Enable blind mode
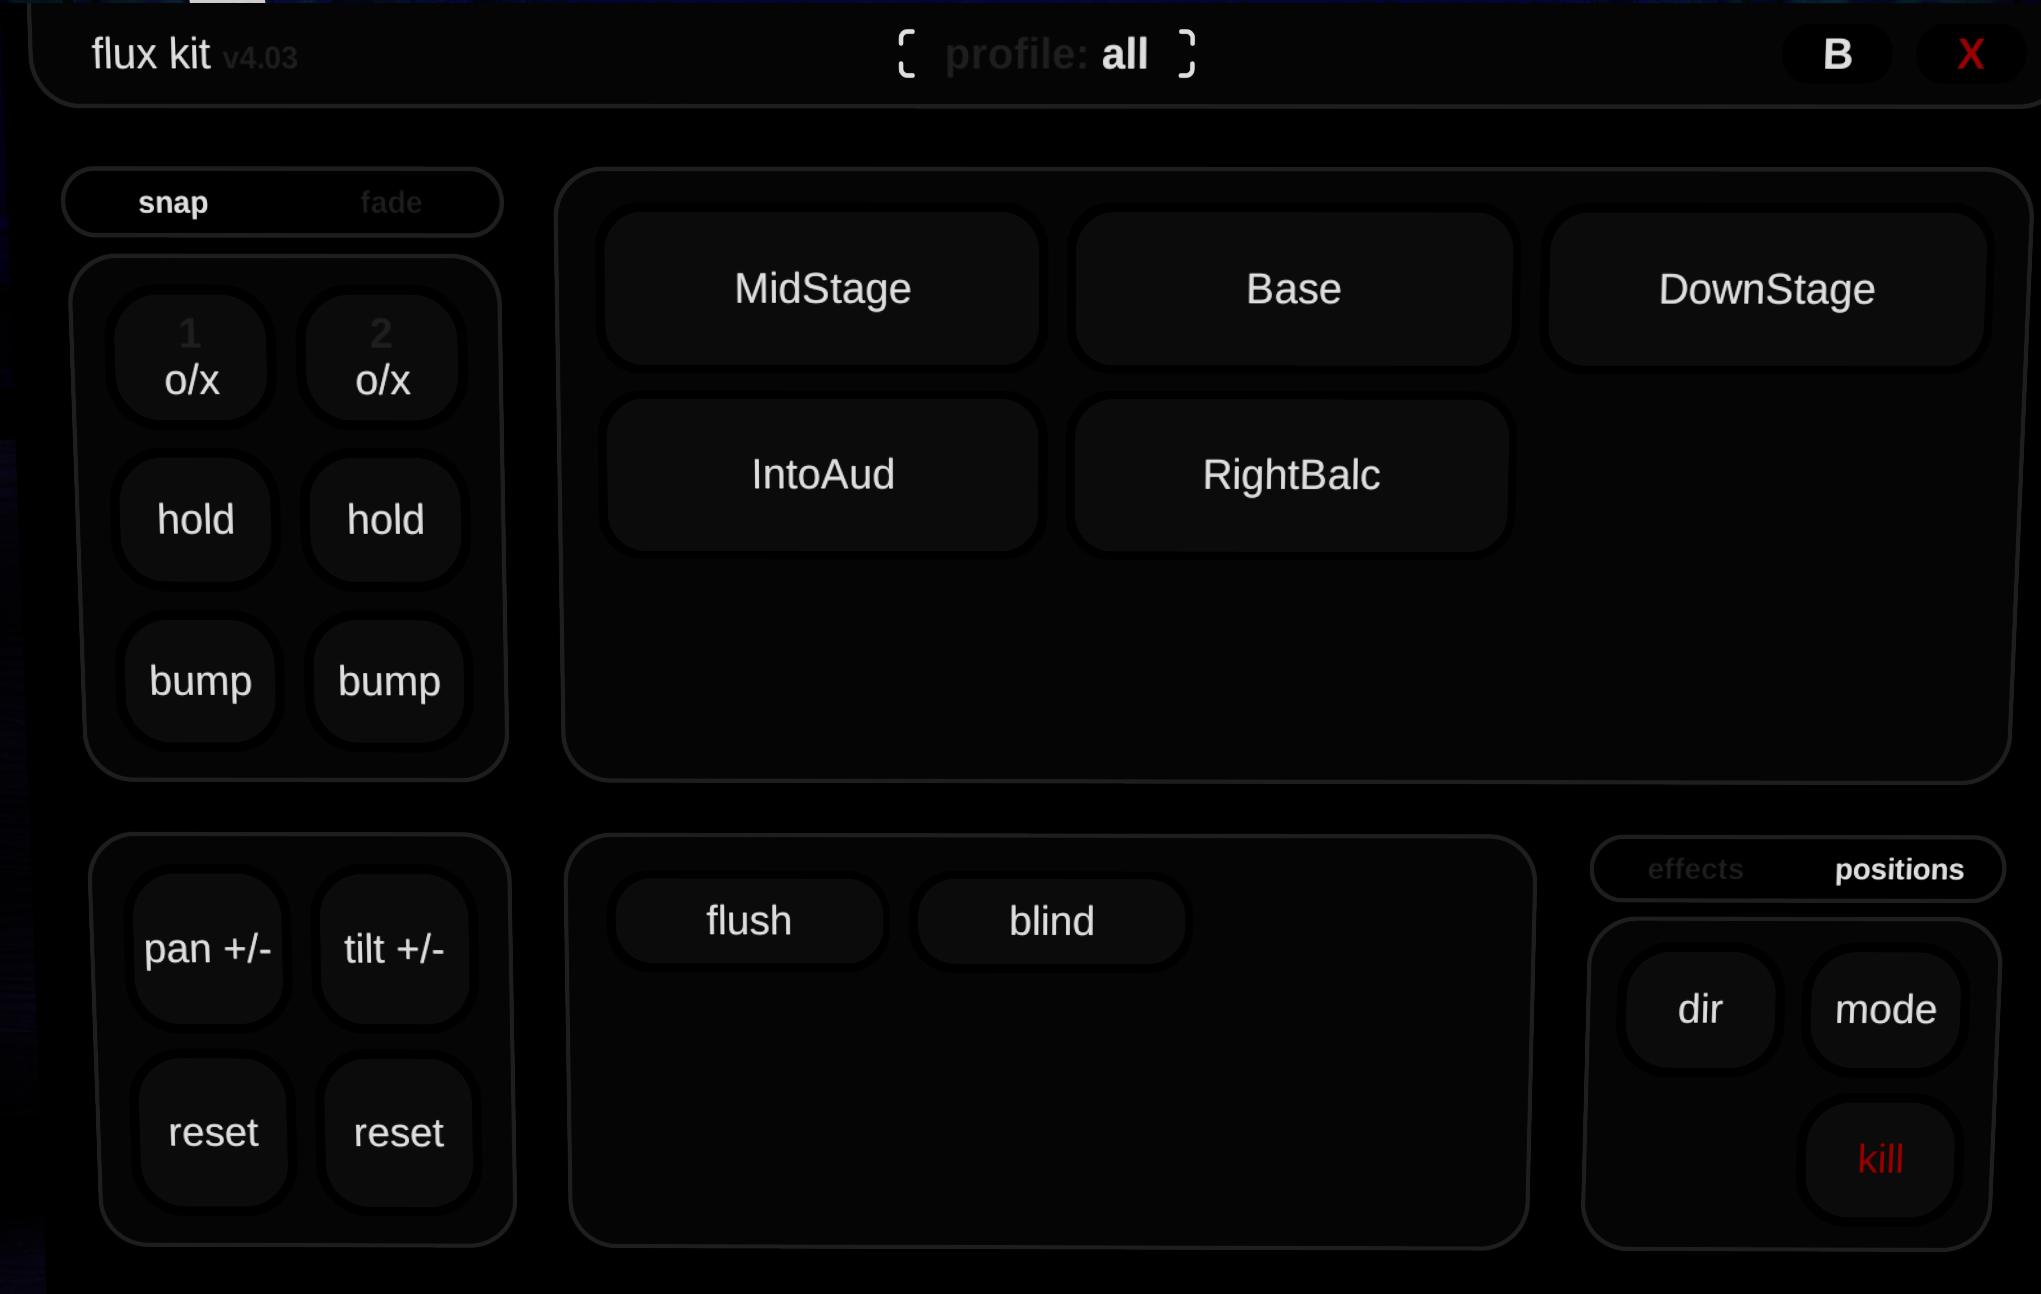 [x=1050, y=920]
